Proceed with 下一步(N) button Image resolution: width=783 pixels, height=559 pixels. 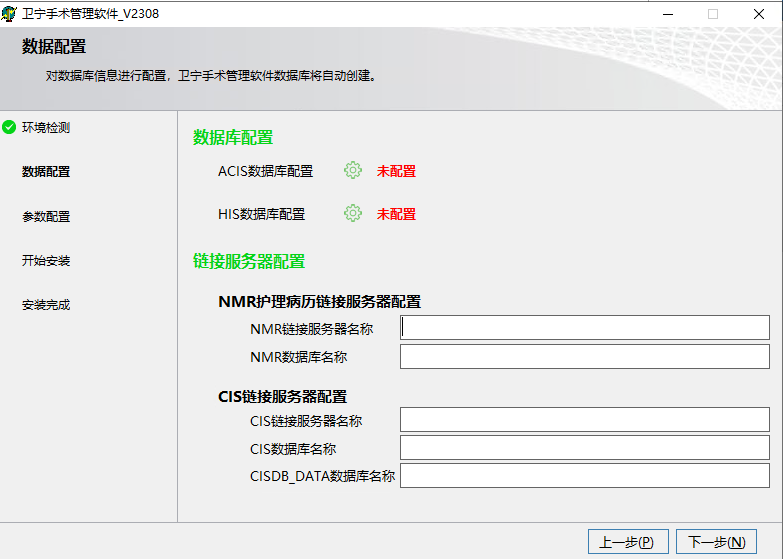point(717,542)
